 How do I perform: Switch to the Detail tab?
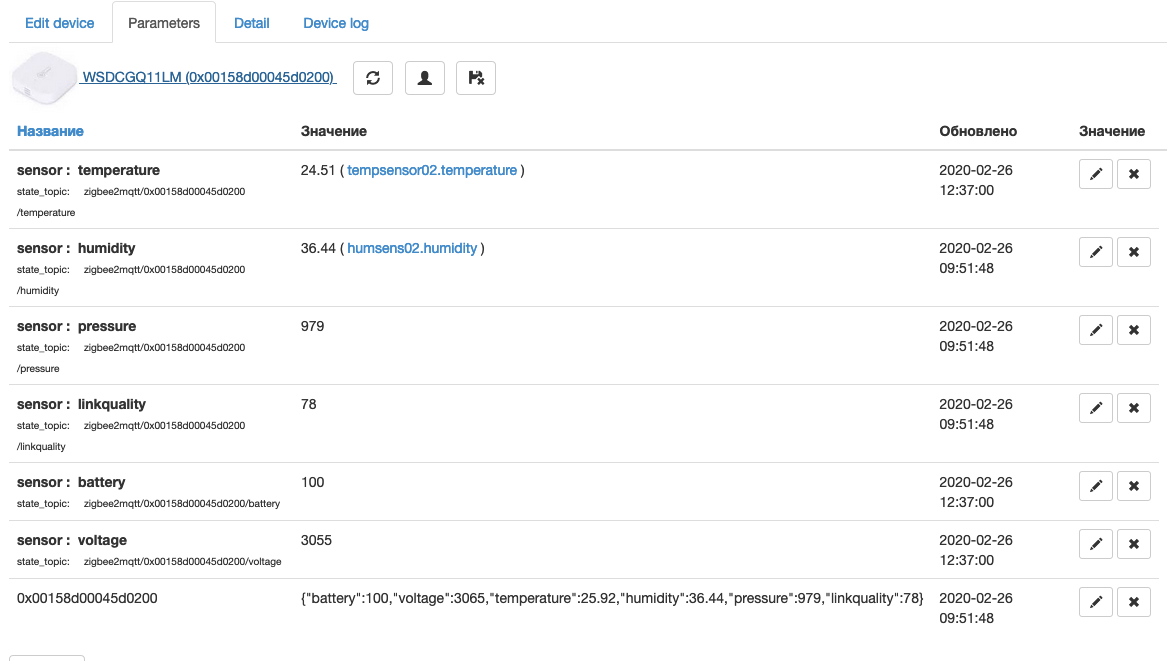tap(252, 23)
